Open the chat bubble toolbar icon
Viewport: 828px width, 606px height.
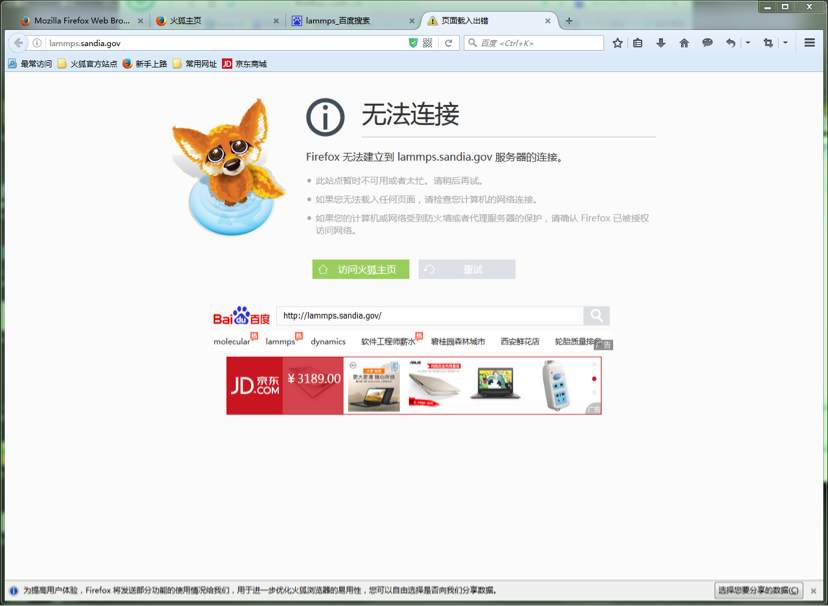[x=707, y=43]
